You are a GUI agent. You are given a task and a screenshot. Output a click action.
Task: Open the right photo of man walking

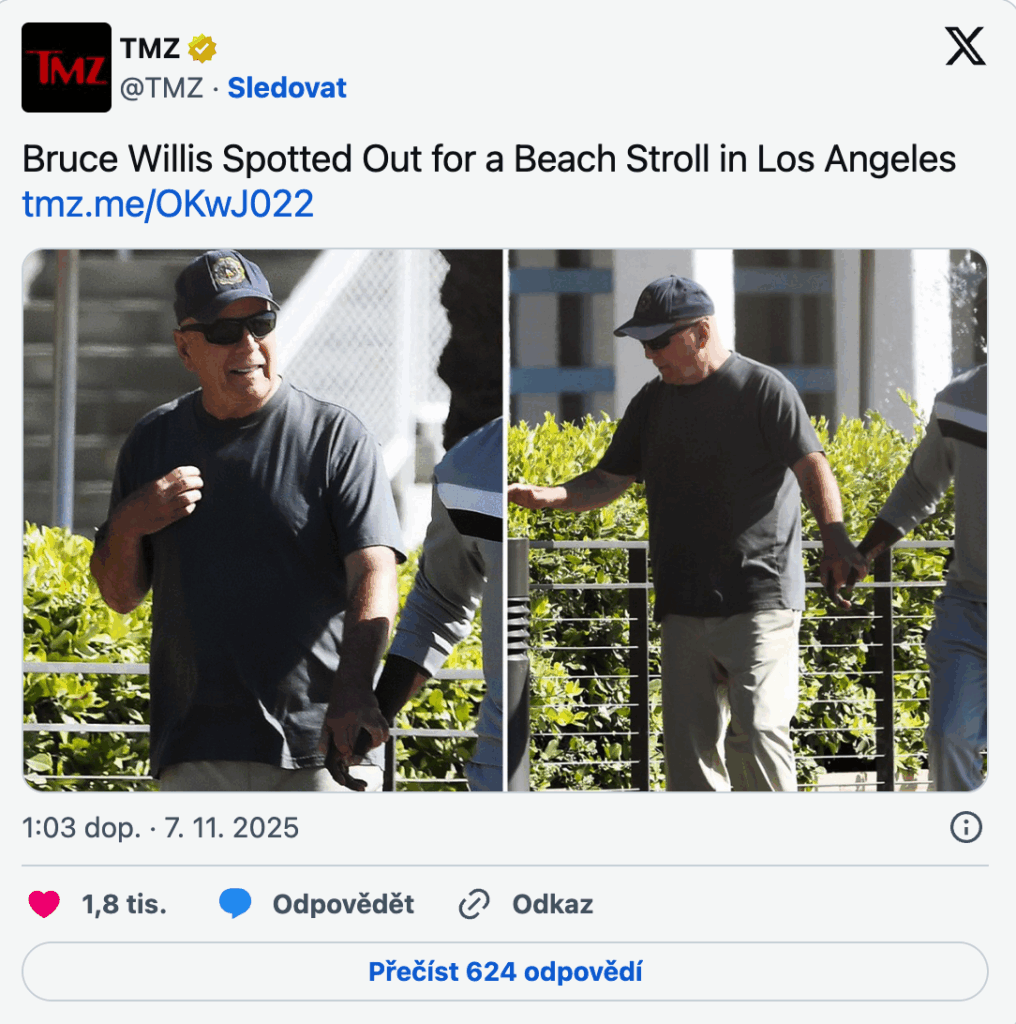point(748,520)
